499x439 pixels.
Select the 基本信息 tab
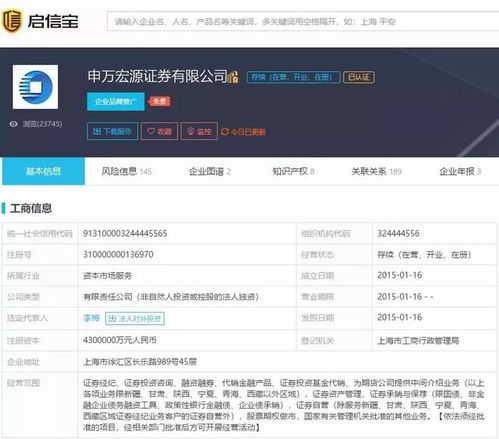click(x=43, y=171)
